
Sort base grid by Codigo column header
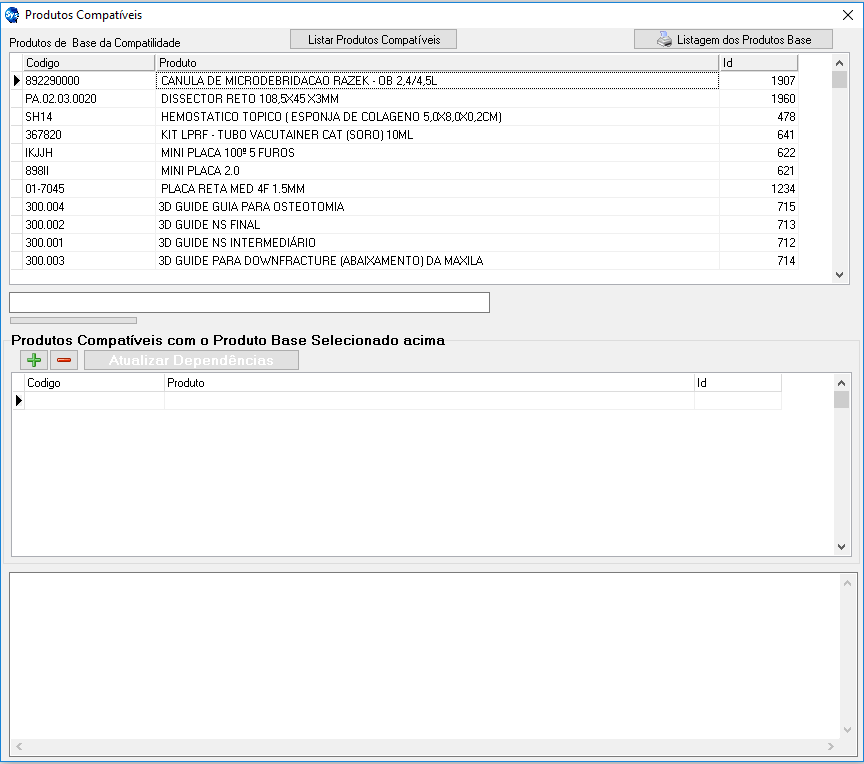[x=88, y=63]
